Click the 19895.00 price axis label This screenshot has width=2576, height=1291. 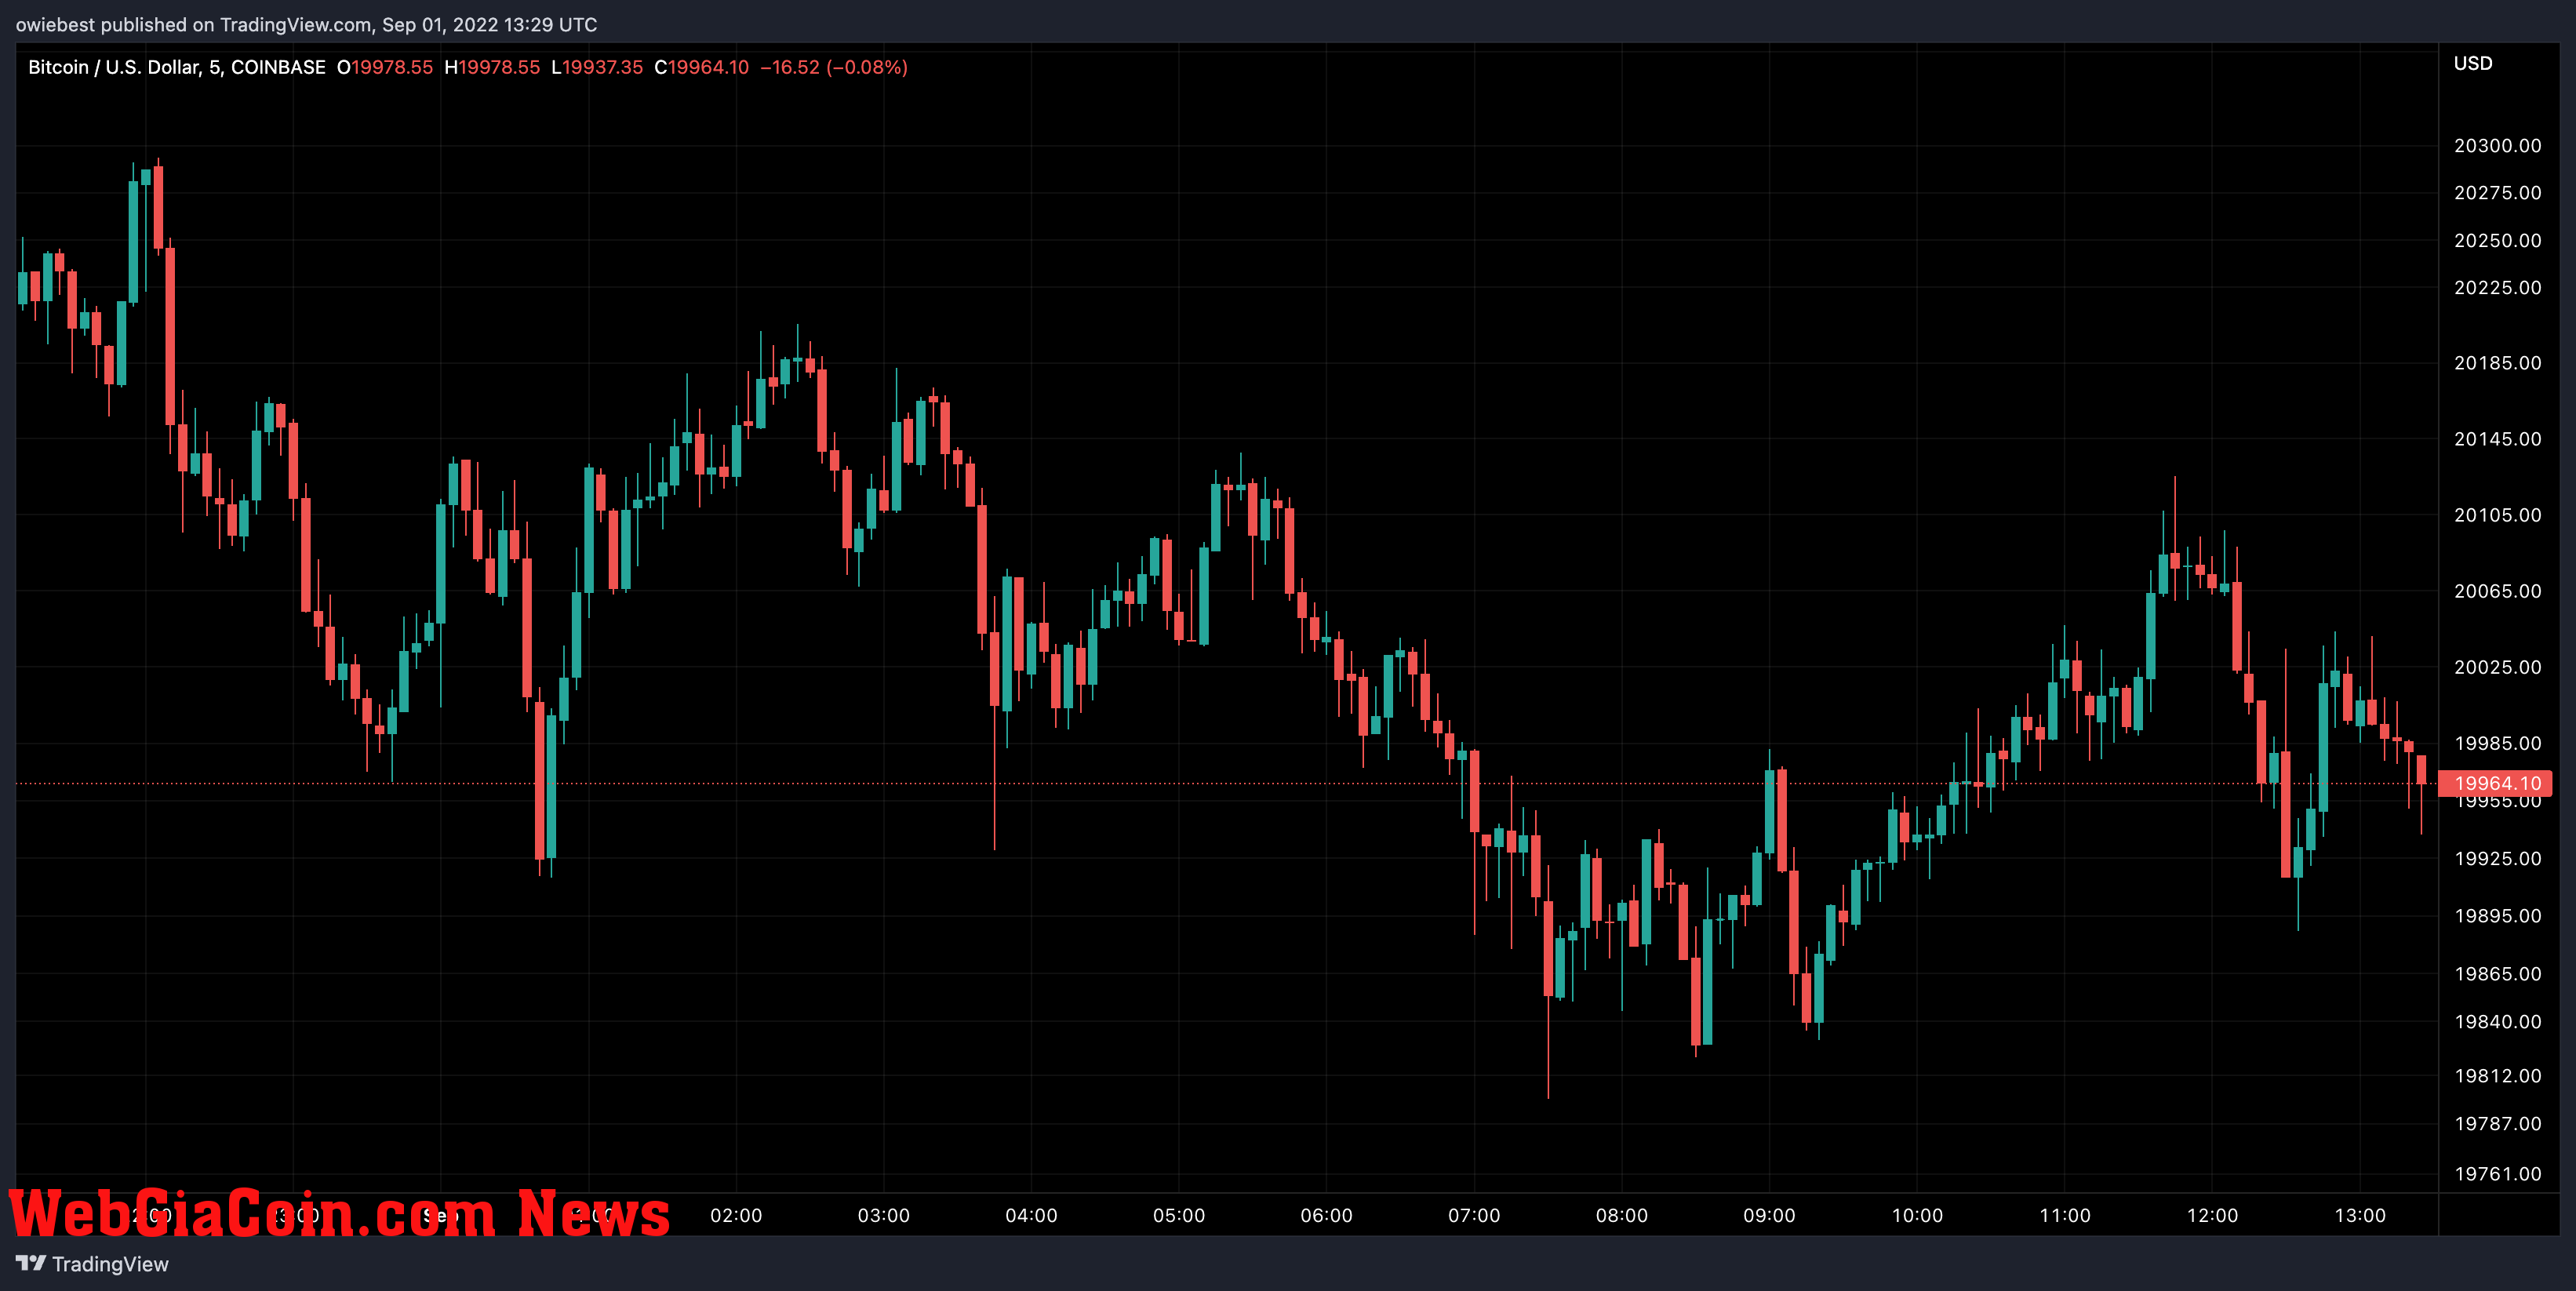click(2497, 916)
